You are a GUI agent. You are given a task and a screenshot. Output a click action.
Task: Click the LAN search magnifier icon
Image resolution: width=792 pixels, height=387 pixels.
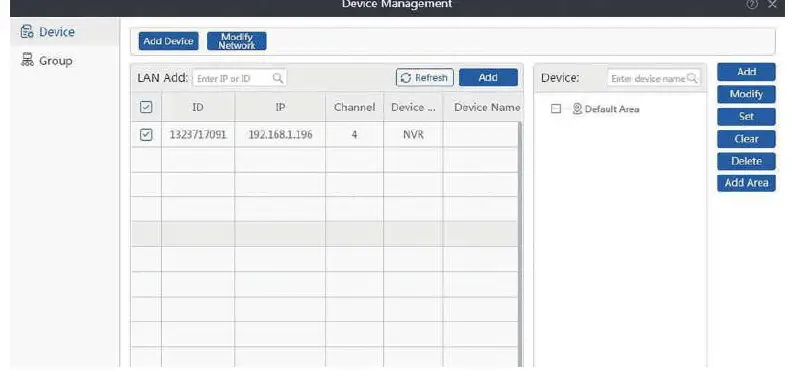point(278,78)
